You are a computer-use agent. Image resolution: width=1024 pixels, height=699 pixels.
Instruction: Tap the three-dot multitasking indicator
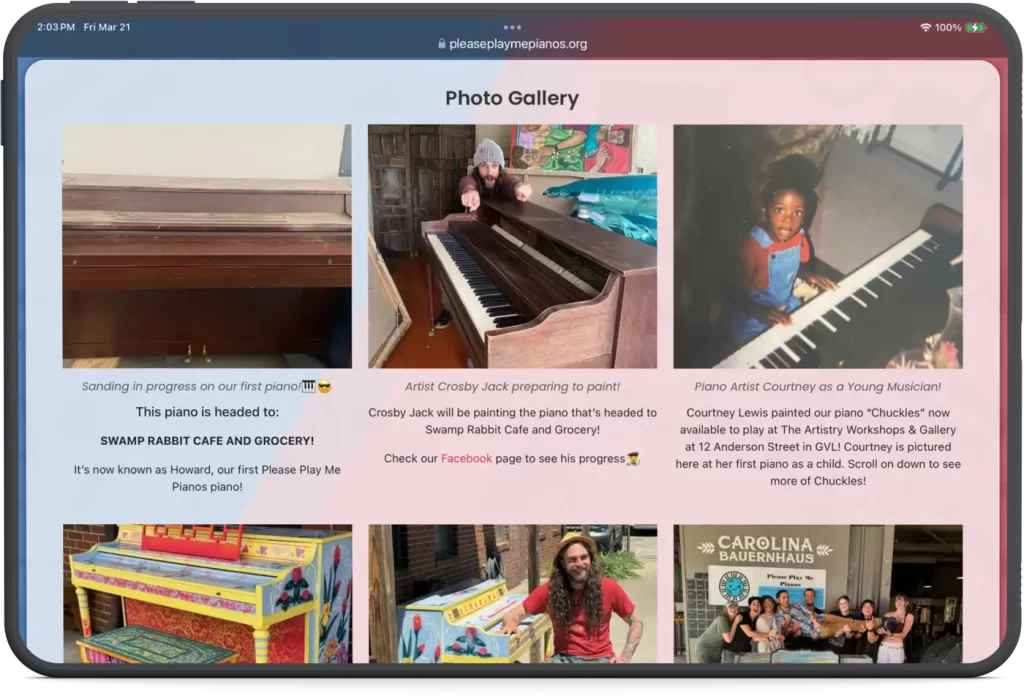(x=512, y=27)
